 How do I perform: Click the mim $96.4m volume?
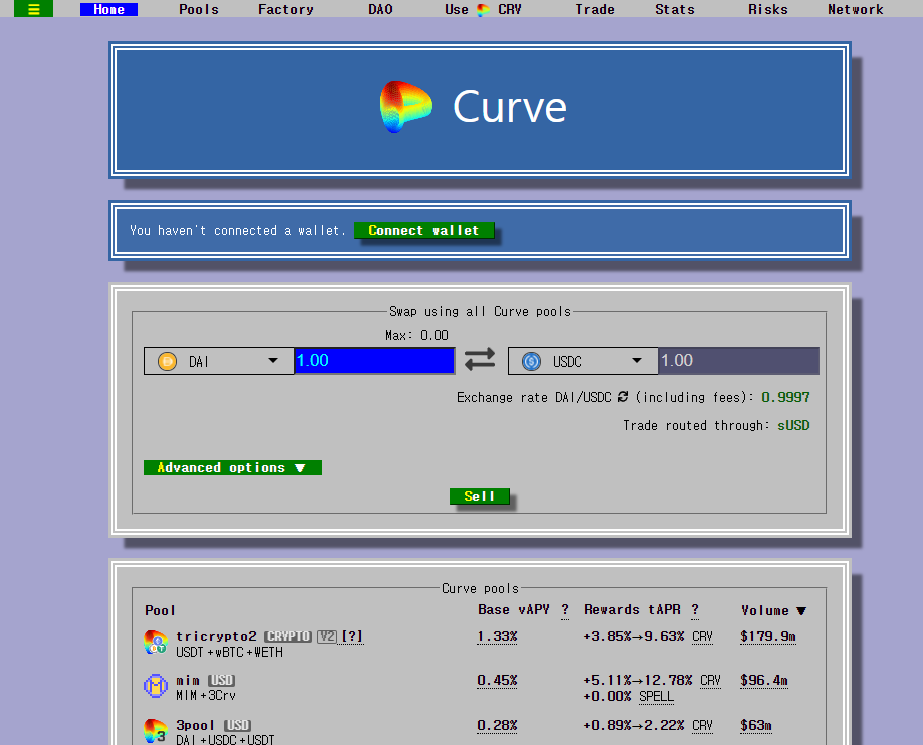[x=764, y=681]
